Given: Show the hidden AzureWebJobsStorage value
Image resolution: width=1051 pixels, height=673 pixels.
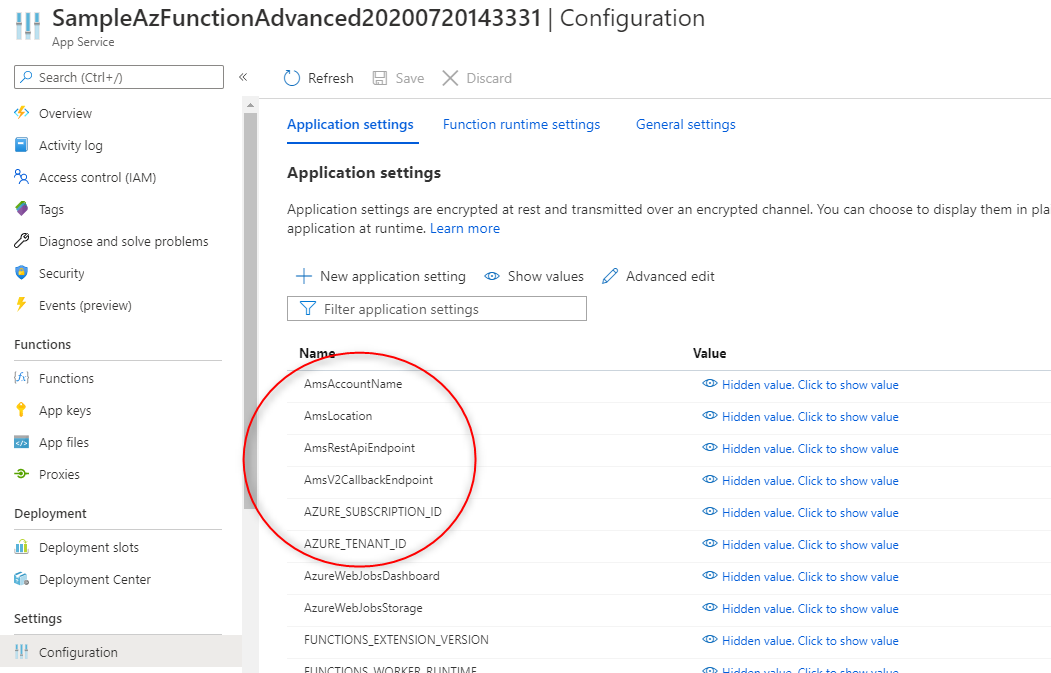Looking at the screenshot, I should coord(800,609).
